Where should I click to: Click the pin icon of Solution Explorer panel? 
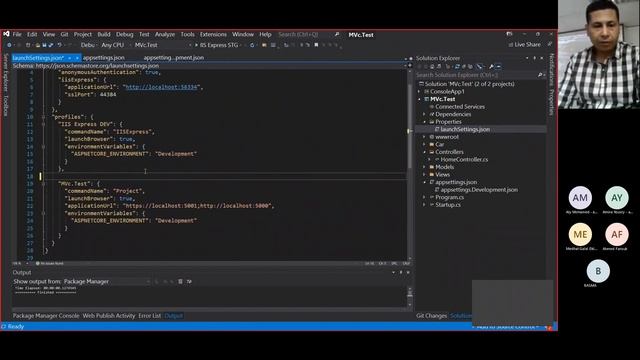click(534, 58)
